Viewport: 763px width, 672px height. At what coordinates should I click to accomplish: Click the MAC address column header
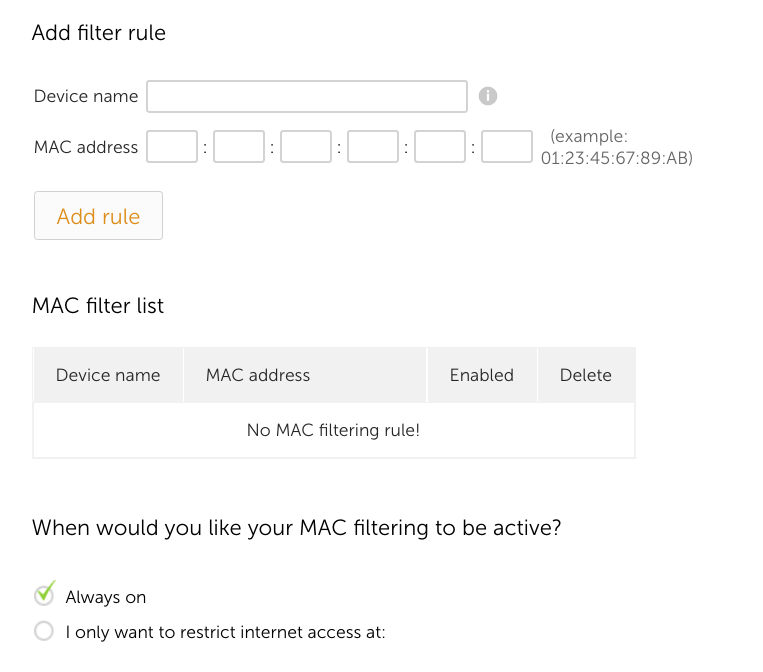(305, 375)
